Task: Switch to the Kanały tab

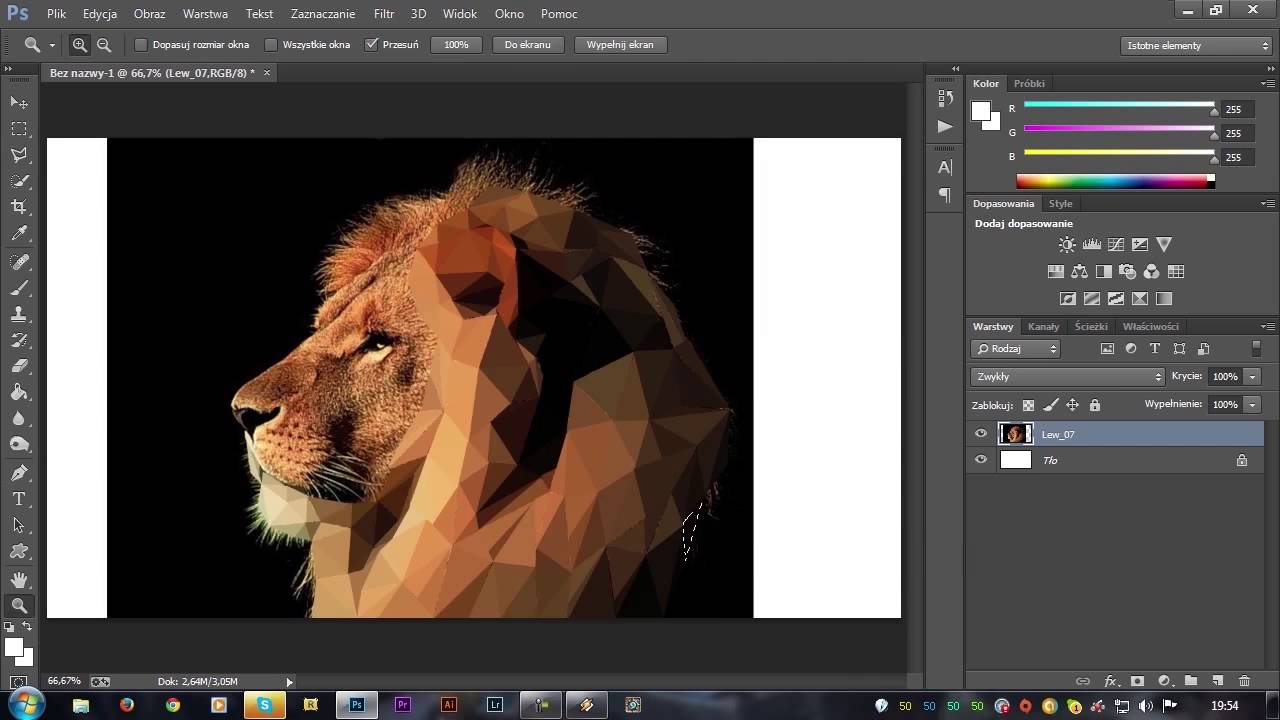Action: (1043, 326)
